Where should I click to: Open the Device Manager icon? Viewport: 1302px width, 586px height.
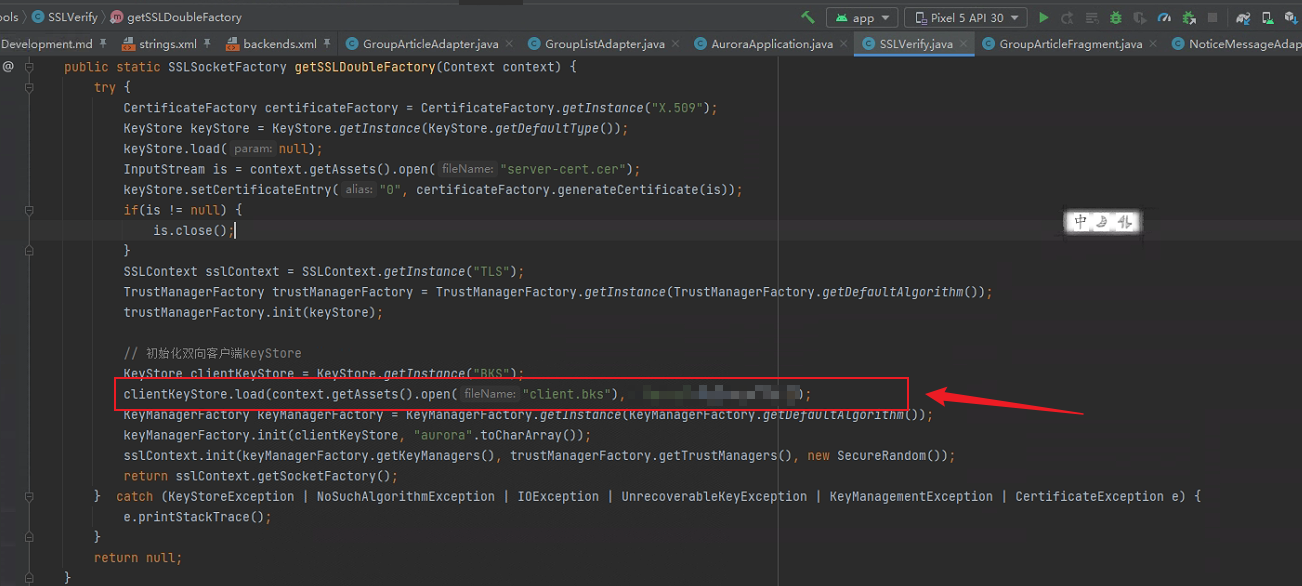click(x=1267, y=18)
